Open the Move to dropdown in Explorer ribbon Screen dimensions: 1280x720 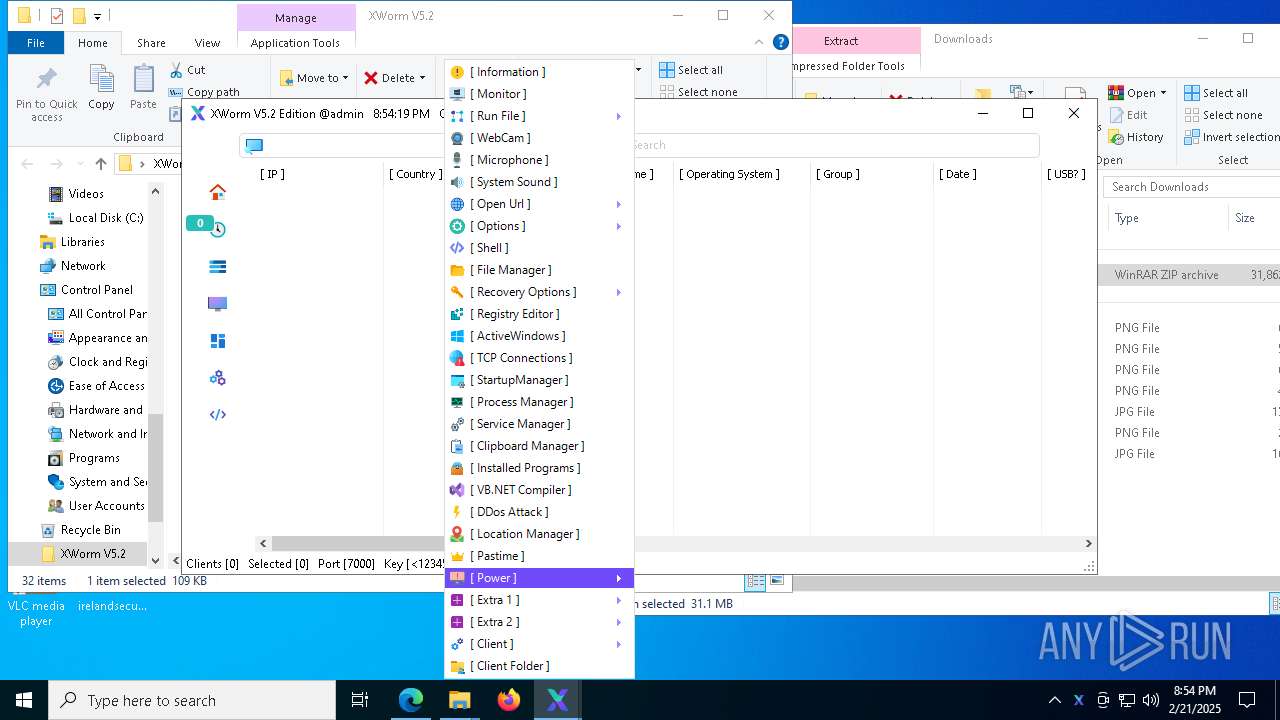(314, 78)
